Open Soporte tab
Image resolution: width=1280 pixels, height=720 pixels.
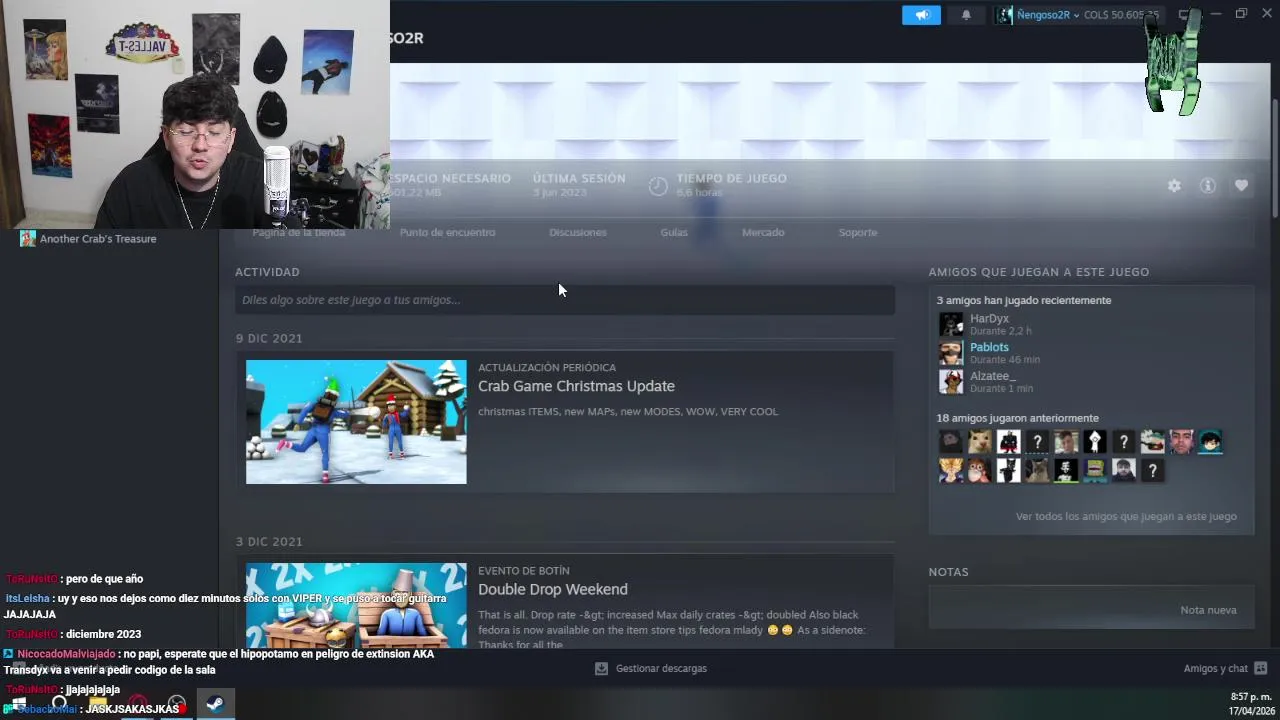[858, 232]
